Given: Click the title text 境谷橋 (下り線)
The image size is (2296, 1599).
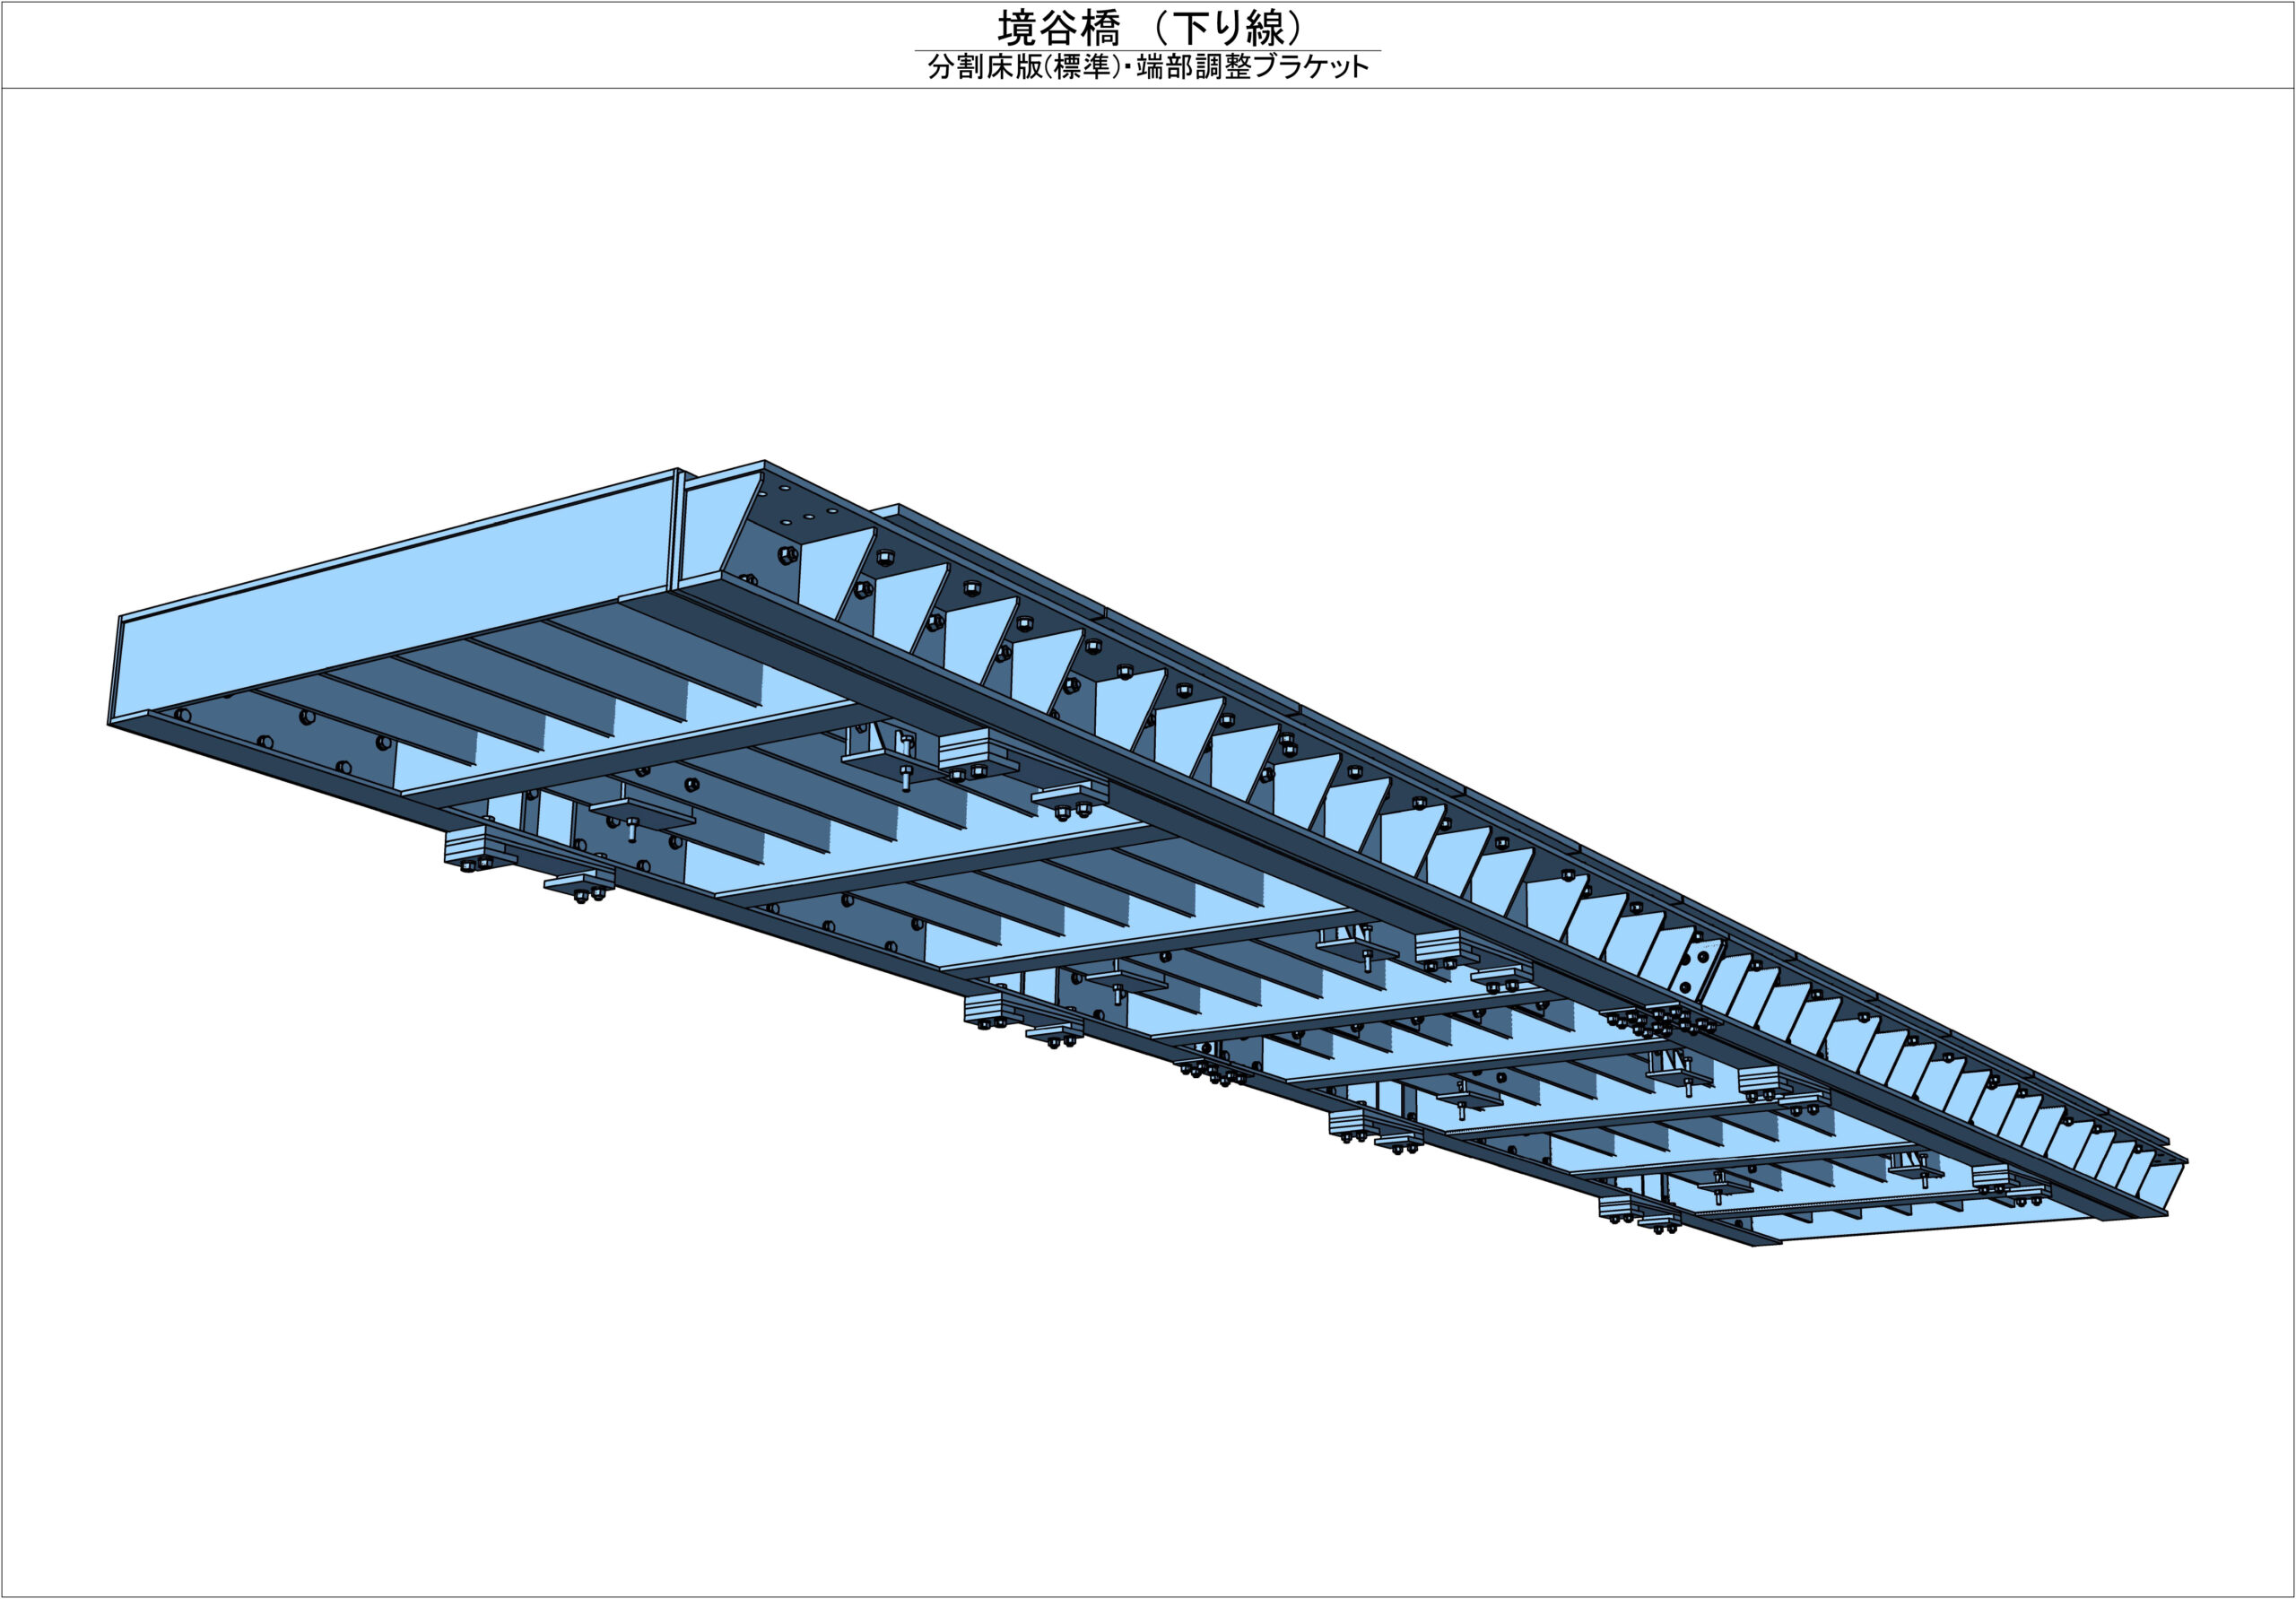Looking at the screenshot, I should tap(1148, 28).
